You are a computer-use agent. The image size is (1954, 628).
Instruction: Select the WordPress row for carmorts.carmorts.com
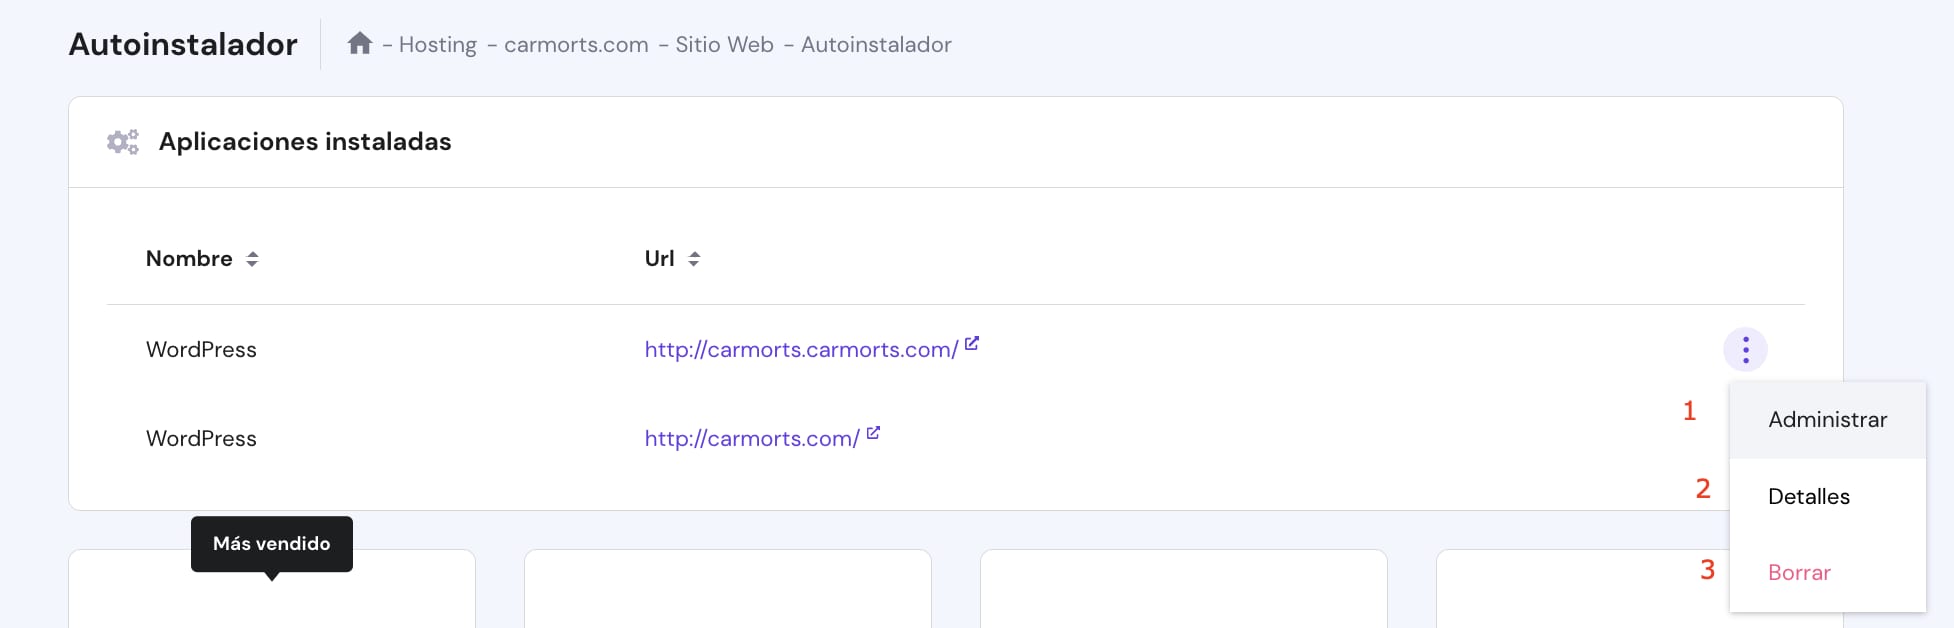click(201, 350)
